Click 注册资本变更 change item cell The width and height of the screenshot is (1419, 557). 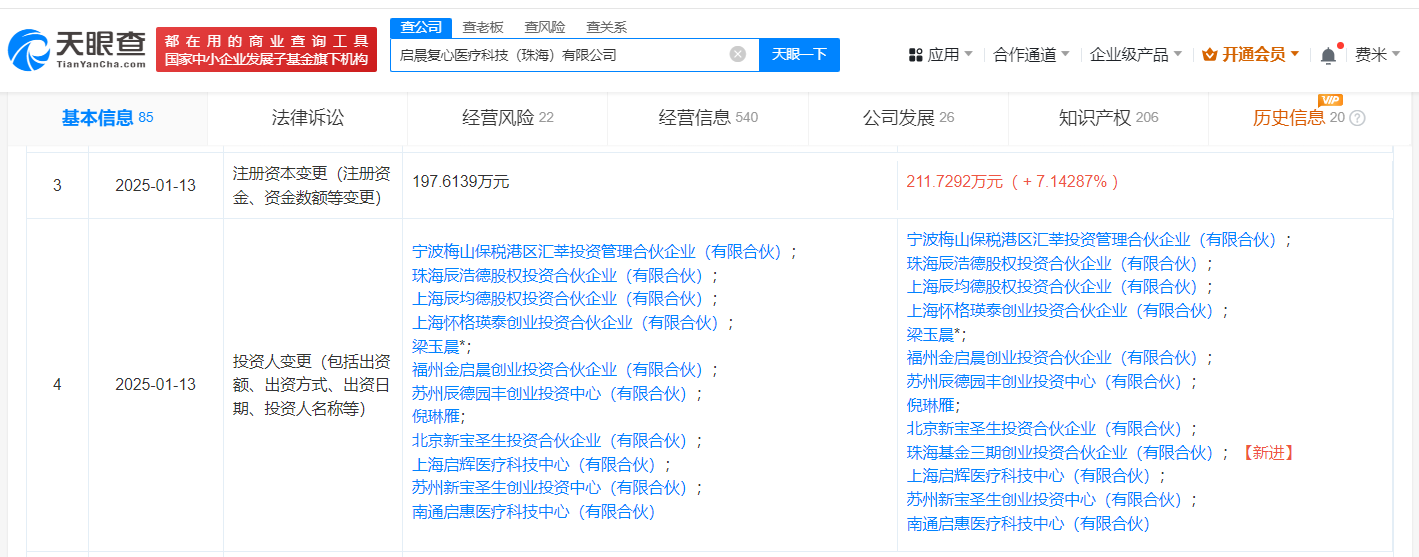pos(312,185)
